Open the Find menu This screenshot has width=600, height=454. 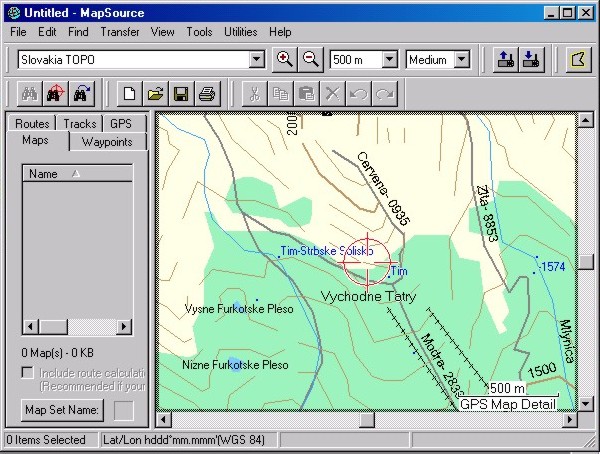point(78,32)
